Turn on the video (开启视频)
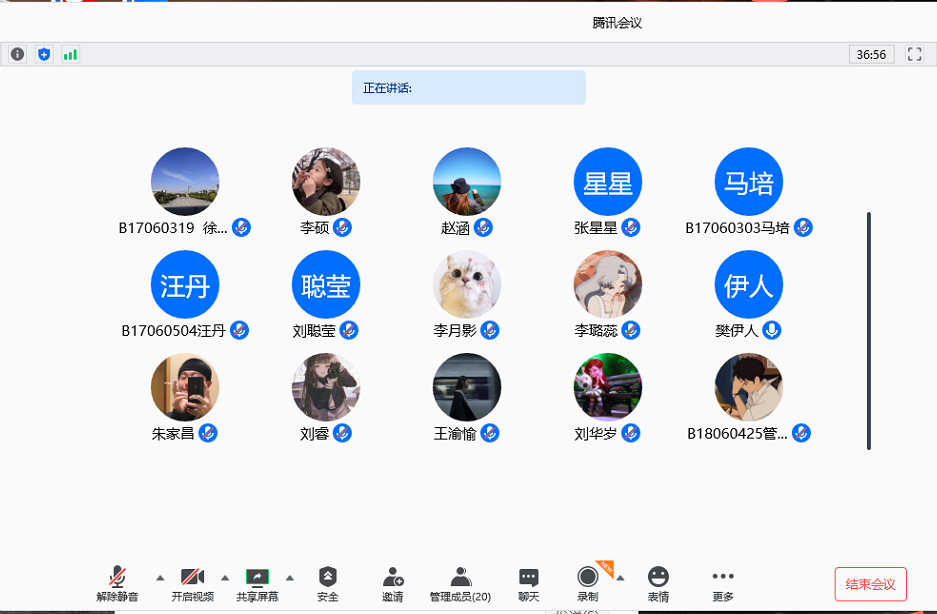Screen dimensions: 937x614 click(192, 584)
